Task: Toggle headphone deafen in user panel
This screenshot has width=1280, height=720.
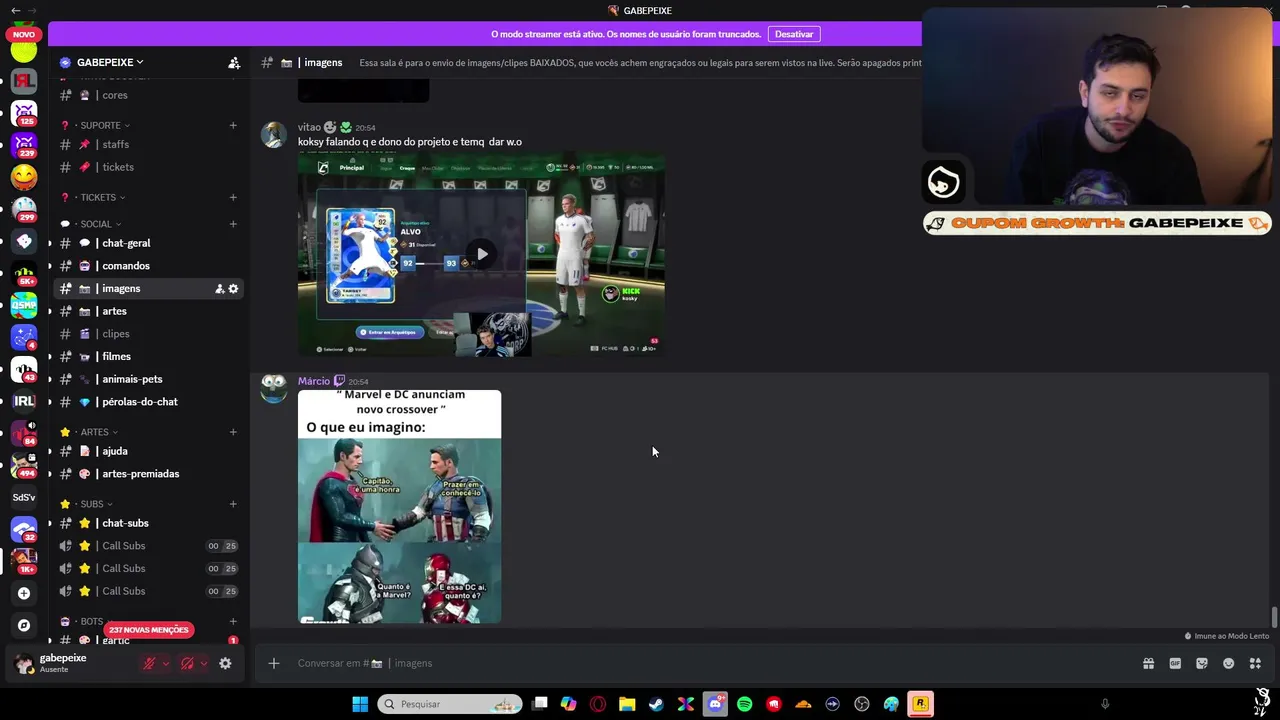Action: 187,663
